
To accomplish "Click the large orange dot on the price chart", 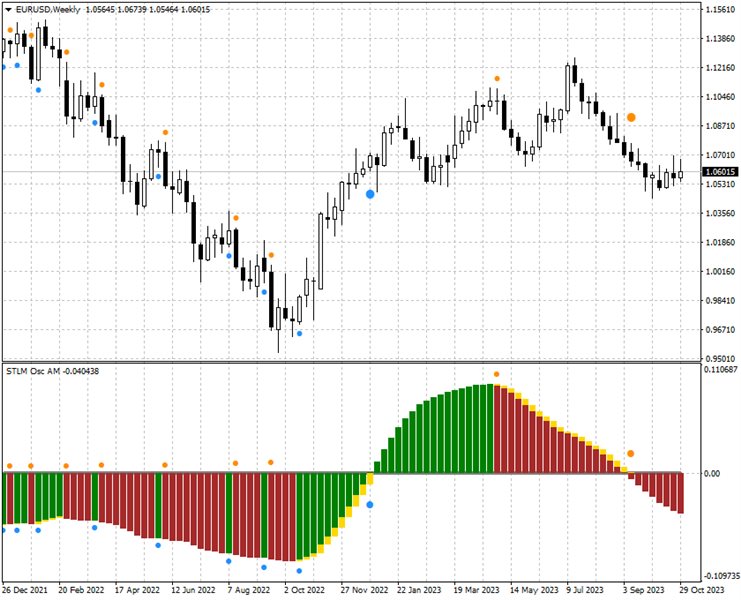I will click(x=631, y=118).
